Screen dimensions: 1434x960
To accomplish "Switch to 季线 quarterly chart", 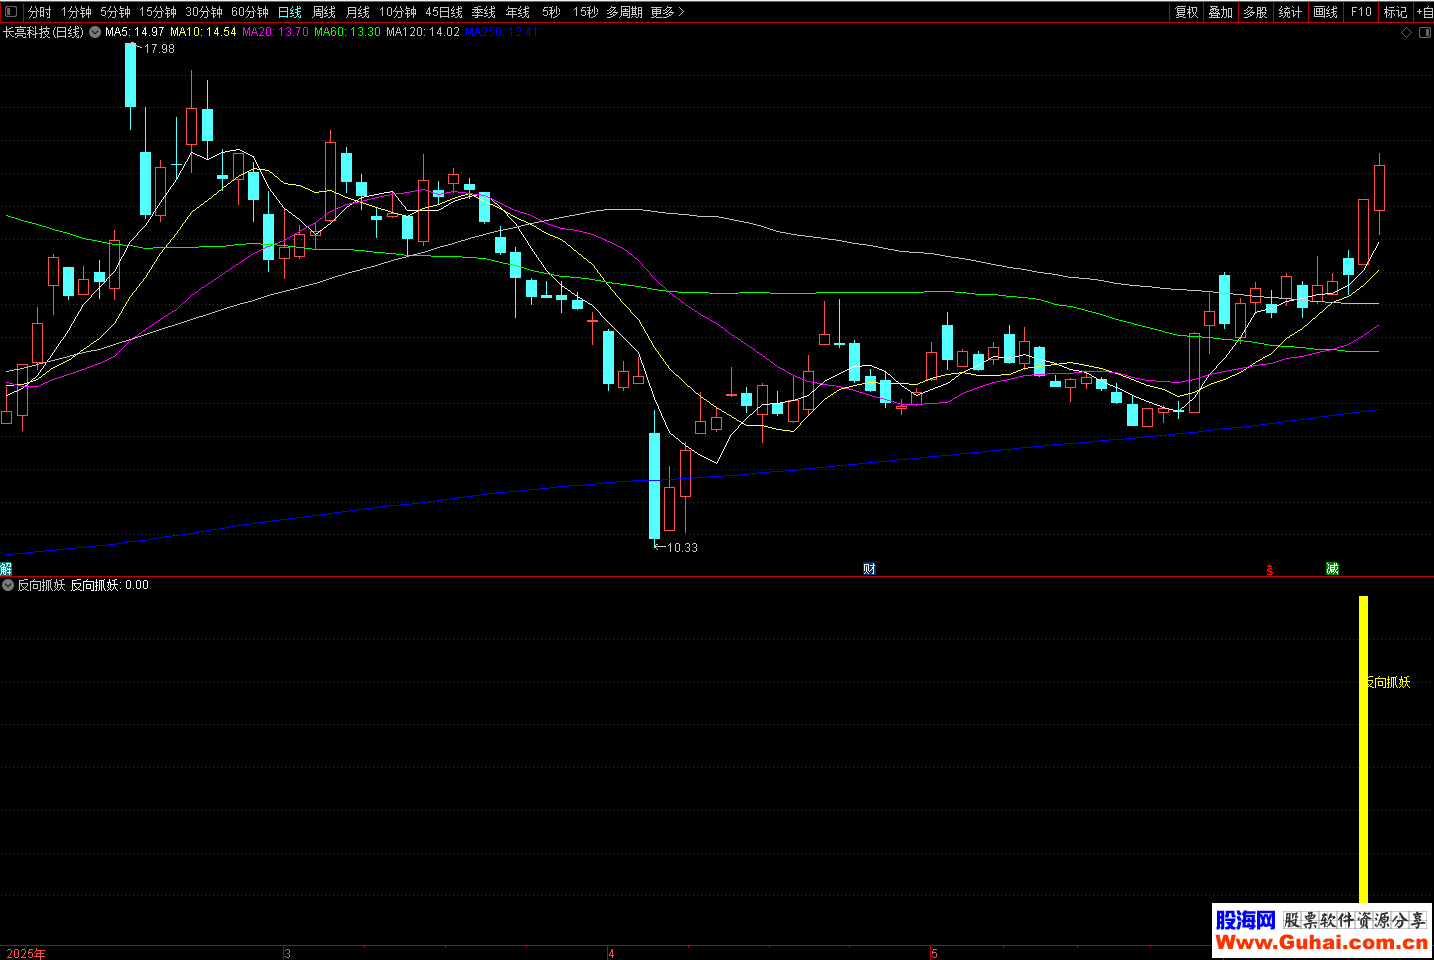I will tap(484, 12).
